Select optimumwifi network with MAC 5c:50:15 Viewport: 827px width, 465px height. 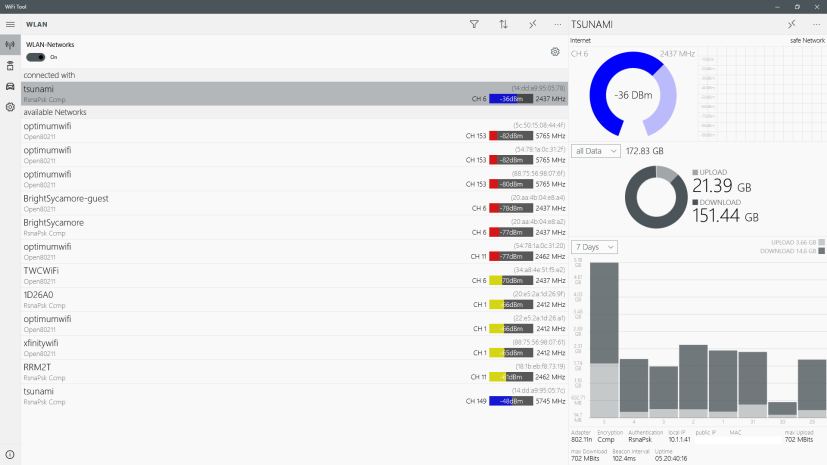(294, 131)
